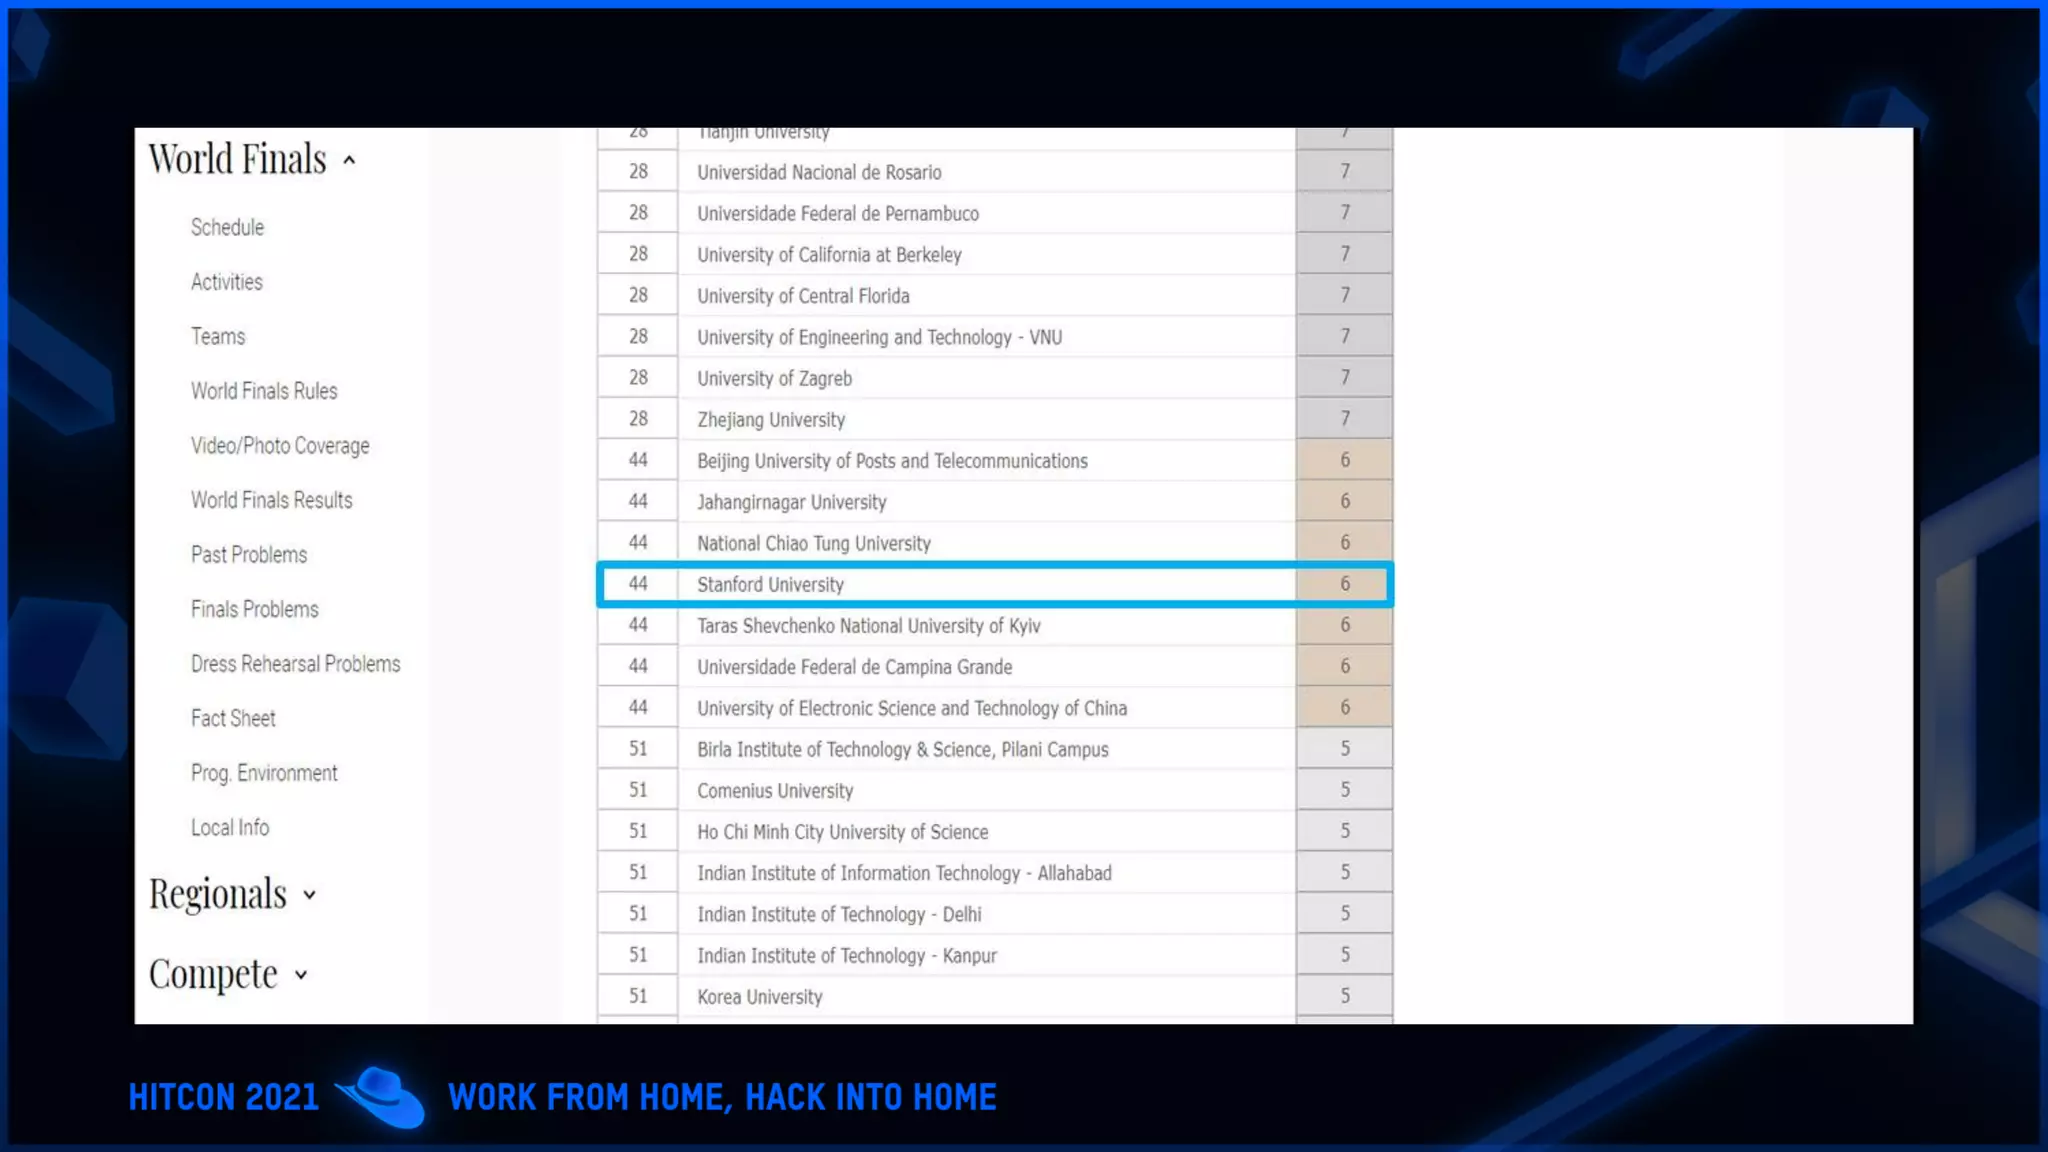The width and height of the screenshot is (2048, 1152).
Task: Click the highlighted Stanford University row
Action: 770,584
